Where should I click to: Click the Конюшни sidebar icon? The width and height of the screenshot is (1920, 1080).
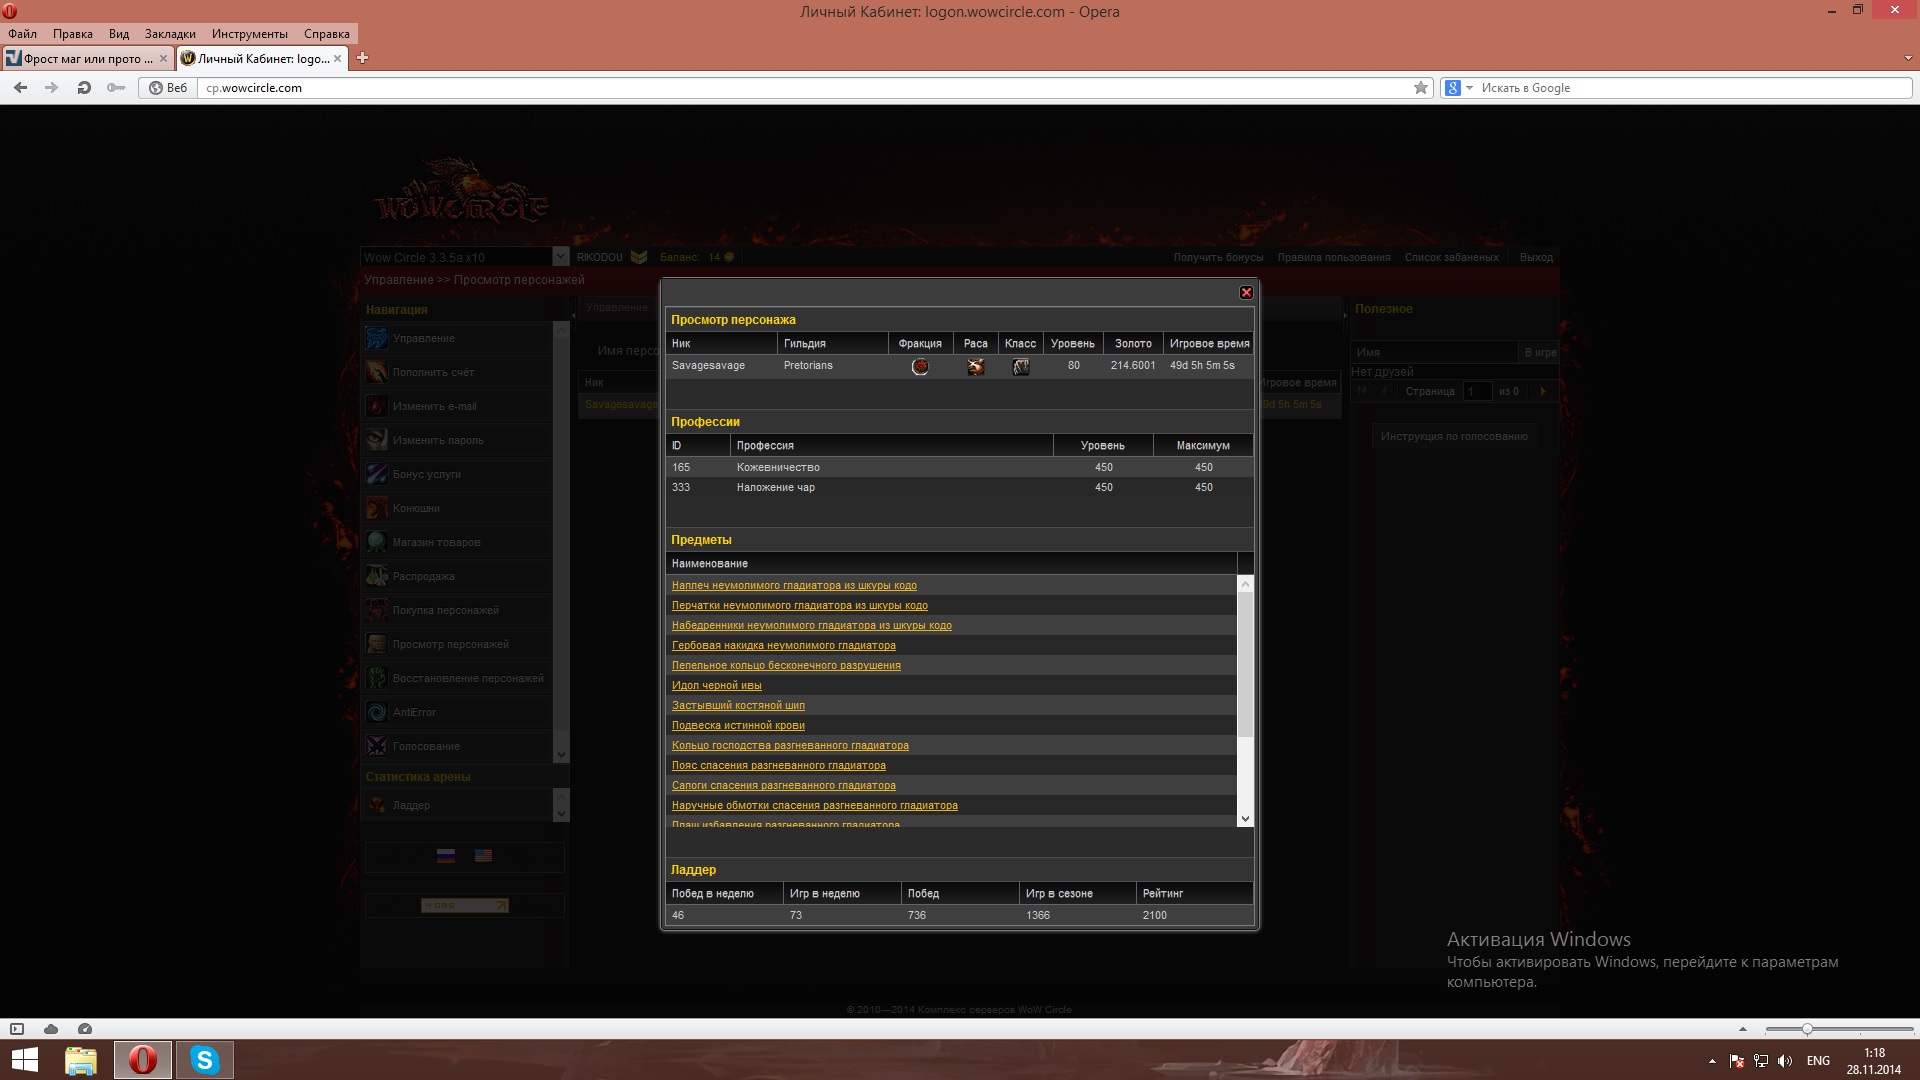click(377, 508)
